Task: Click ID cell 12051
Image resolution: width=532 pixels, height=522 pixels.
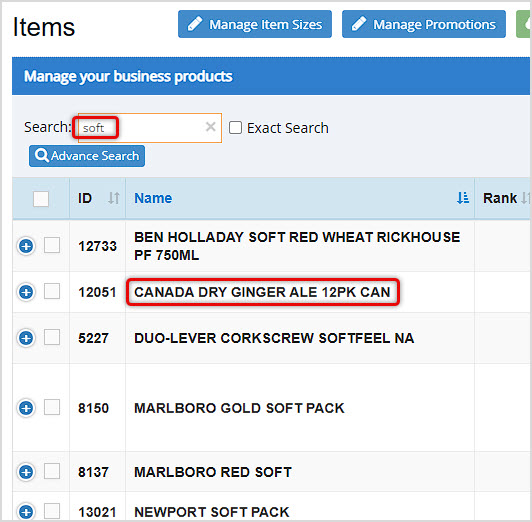Action: [x=97, y=292]
